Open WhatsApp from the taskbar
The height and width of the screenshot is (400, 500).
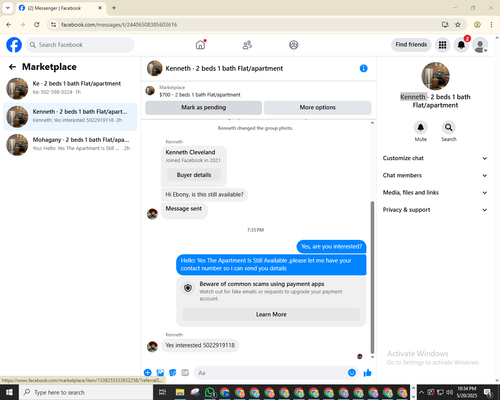tap(210, 392)
